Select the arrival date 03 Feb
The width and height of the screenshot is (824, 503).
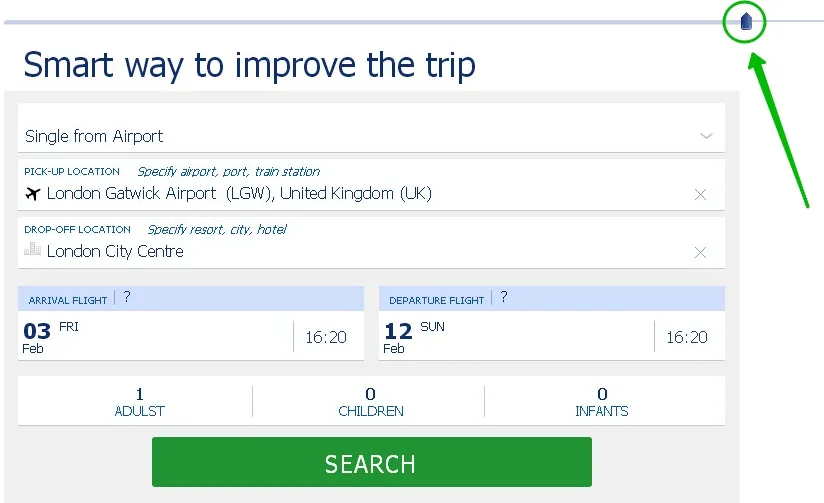[52, 335]
